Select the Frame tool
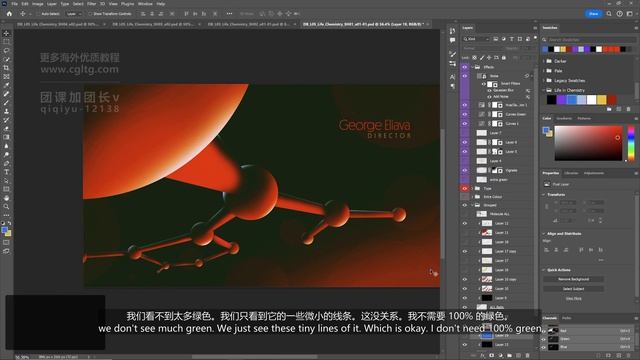Viewport: 640px width, 360px height. (6, 76)
